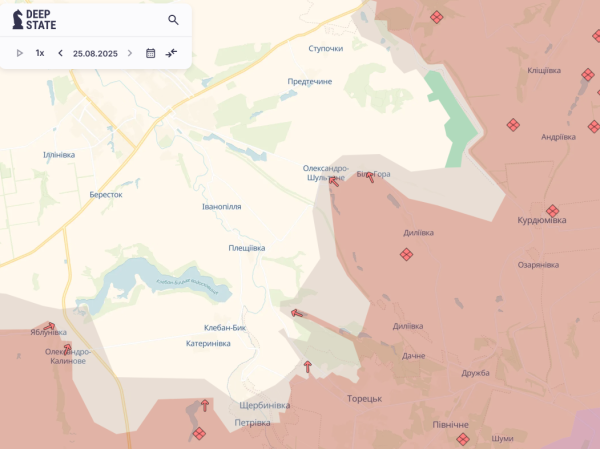Click unit marker left of Північне
This screenshot has width=600, height=449.
click(x=463, y=439)
